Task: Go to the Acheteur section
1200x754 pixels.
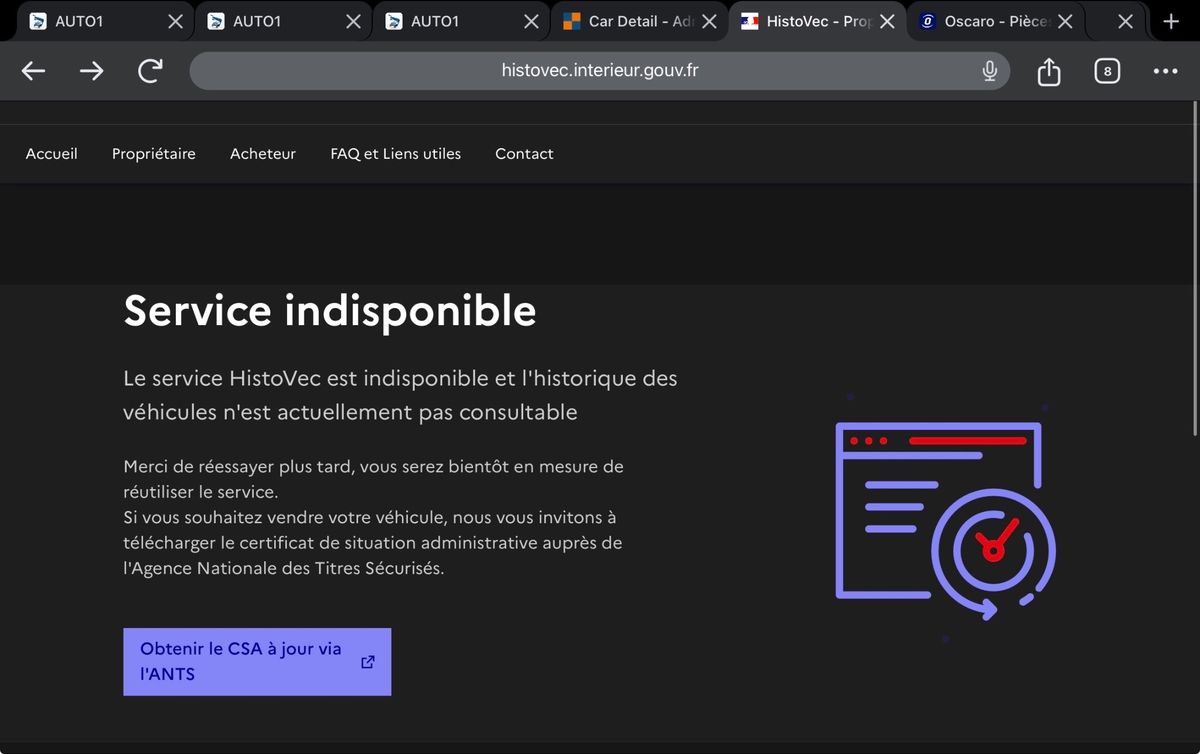Action: (263, 154)
